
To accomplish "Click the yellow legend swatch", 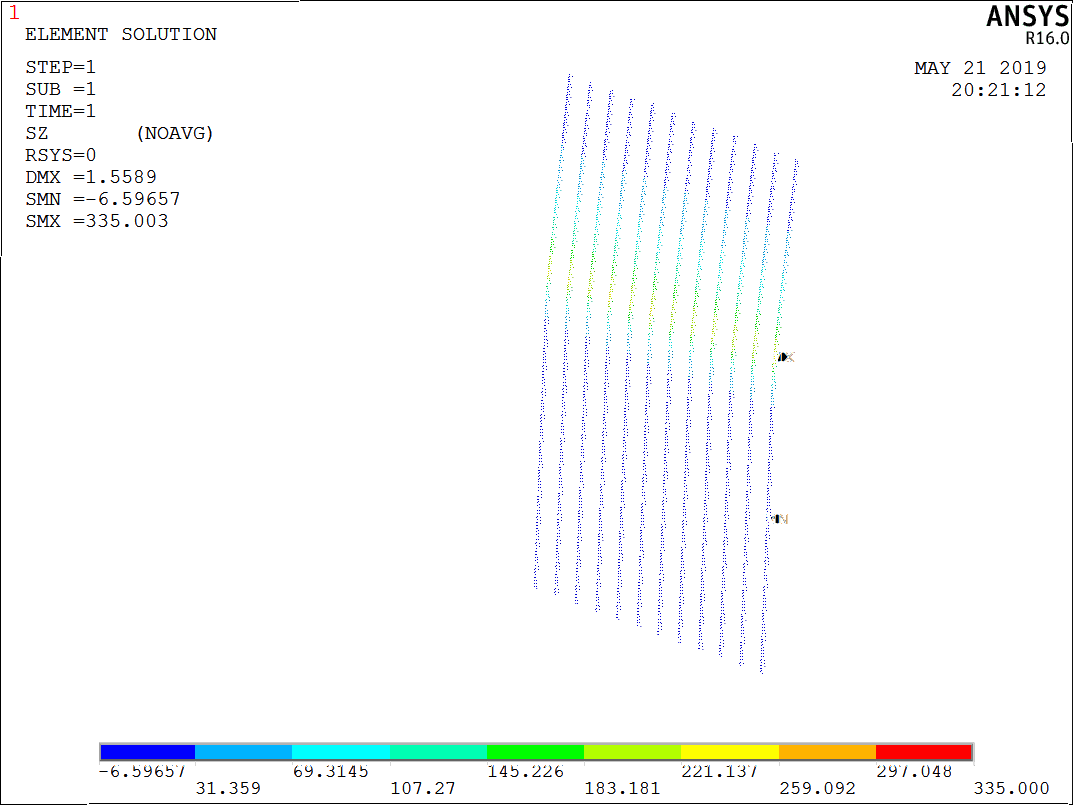I will coord(729,752).
